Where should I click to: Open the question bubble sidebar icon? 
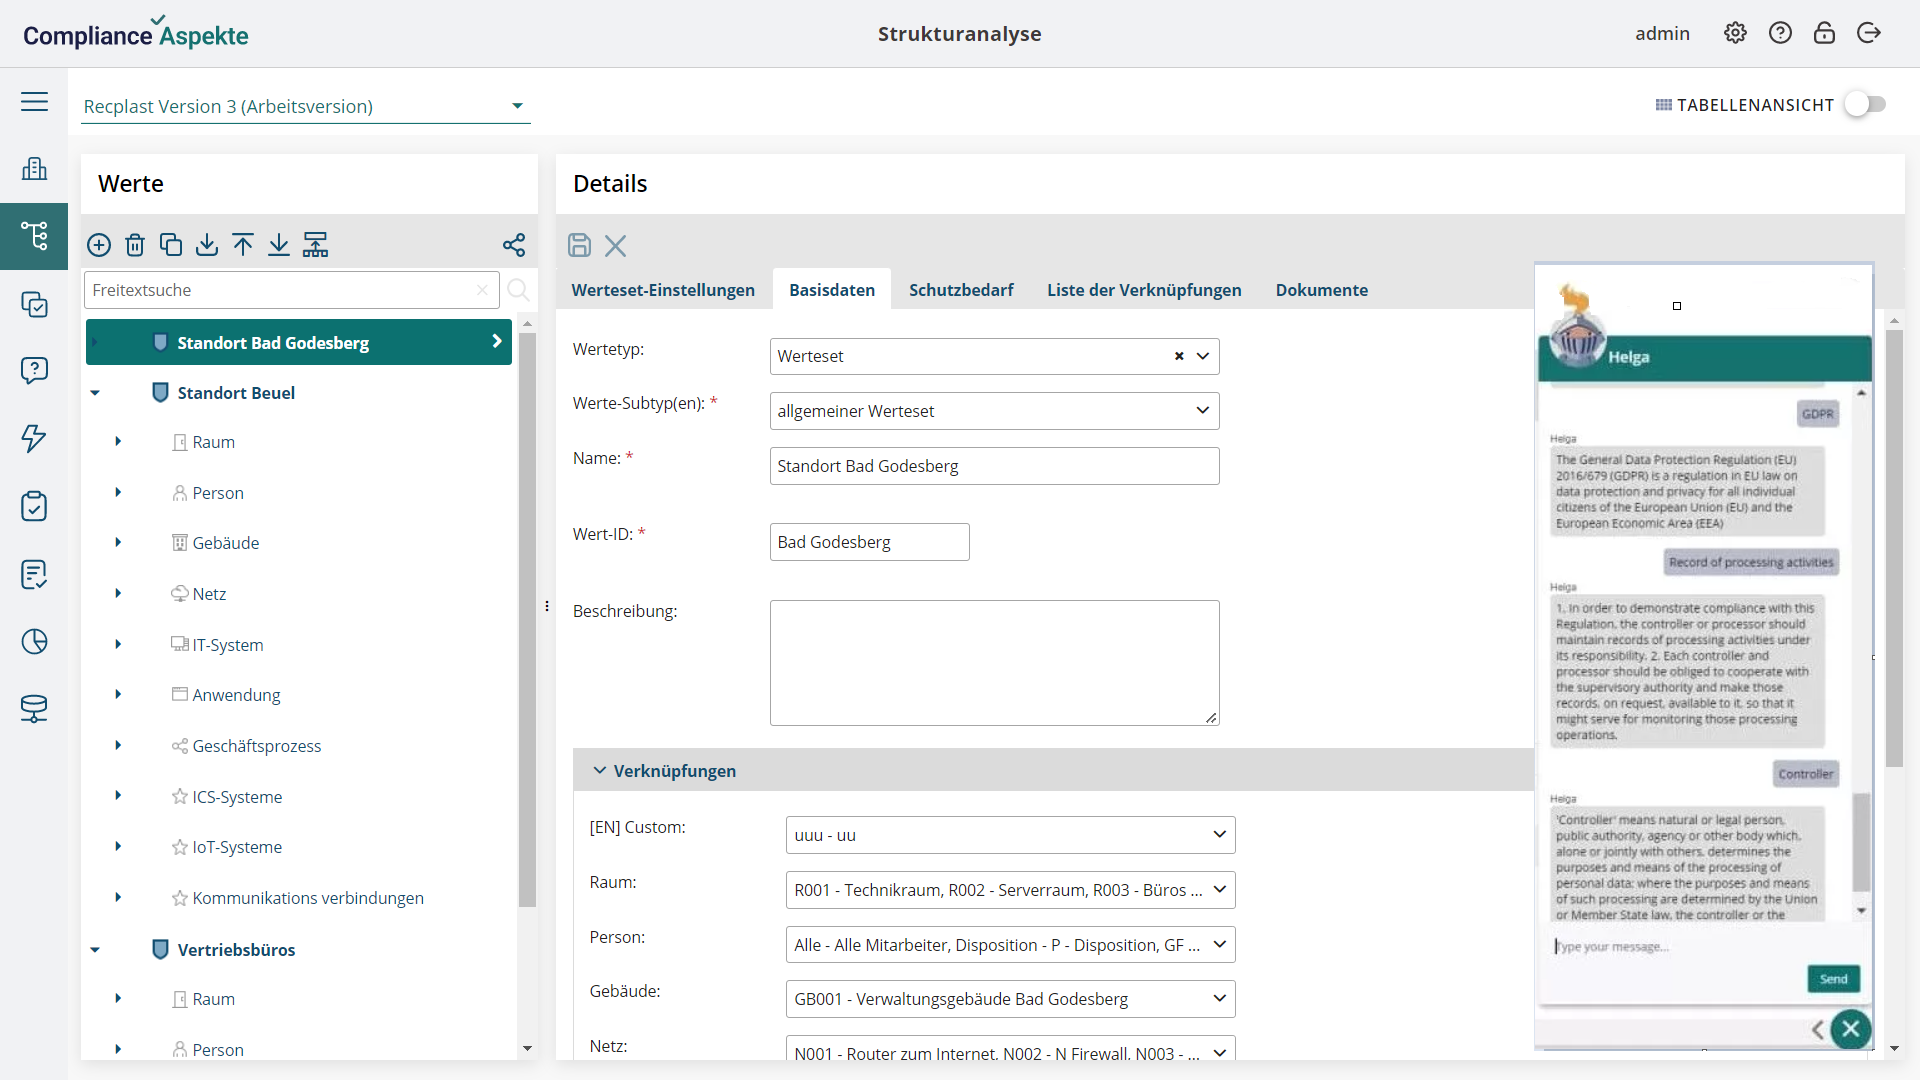point(34,371)
